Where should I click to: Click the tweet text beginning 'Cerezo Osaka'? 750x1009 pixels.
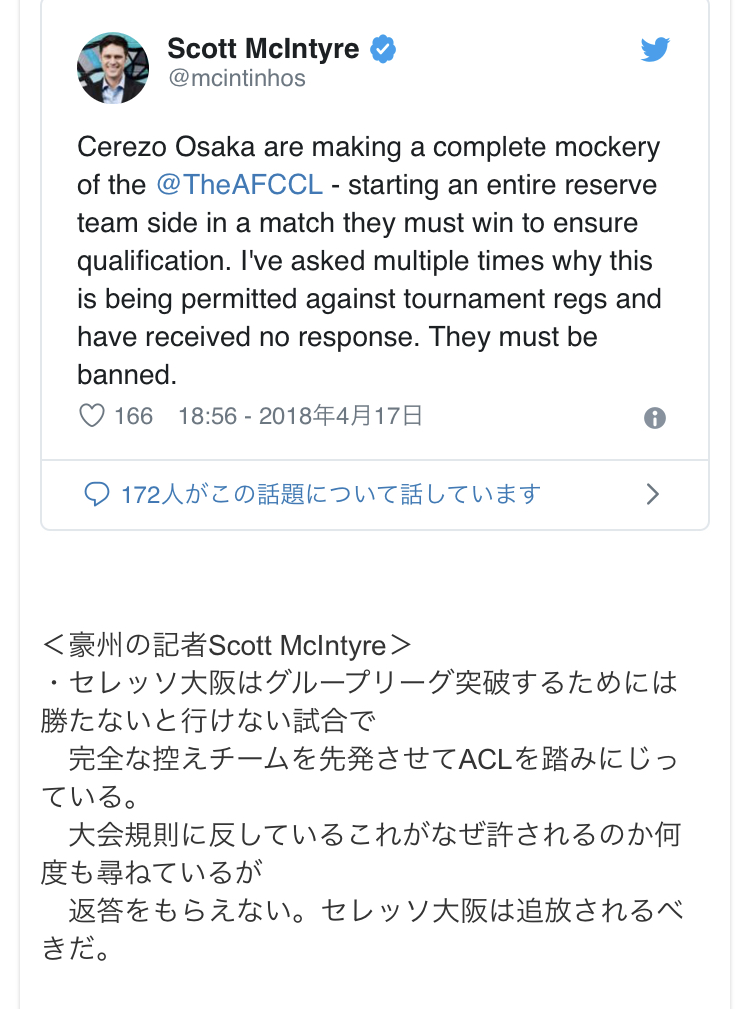click(369, 261)
